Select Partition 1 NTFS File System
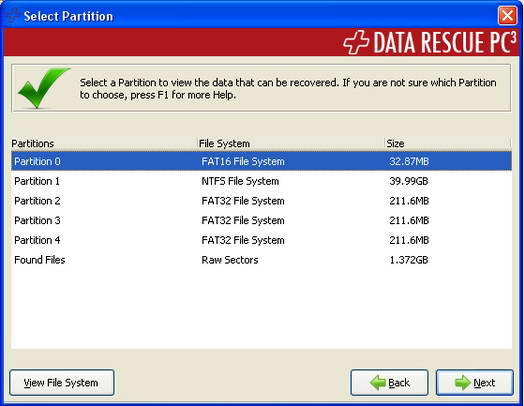This screenshot has width=524, height=406. tap(261, 181)
